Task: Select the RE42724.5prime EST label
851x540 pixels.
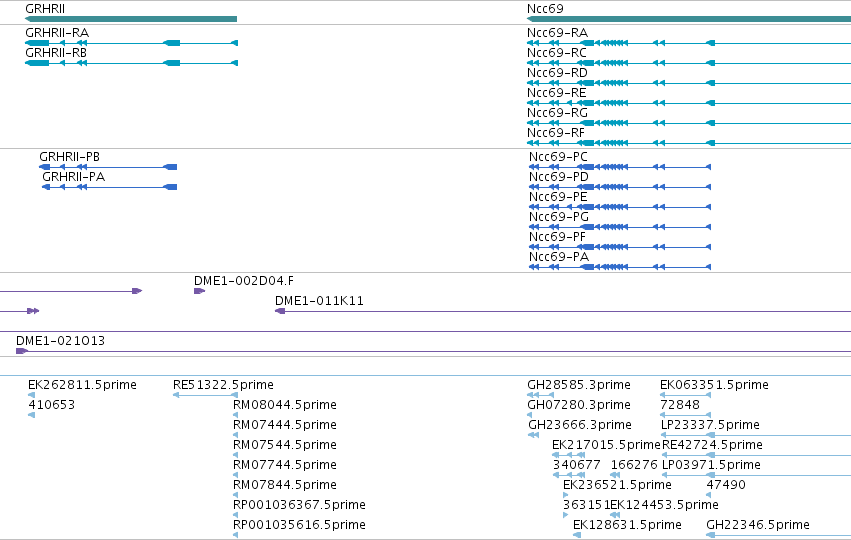Action: coord(712,445)
